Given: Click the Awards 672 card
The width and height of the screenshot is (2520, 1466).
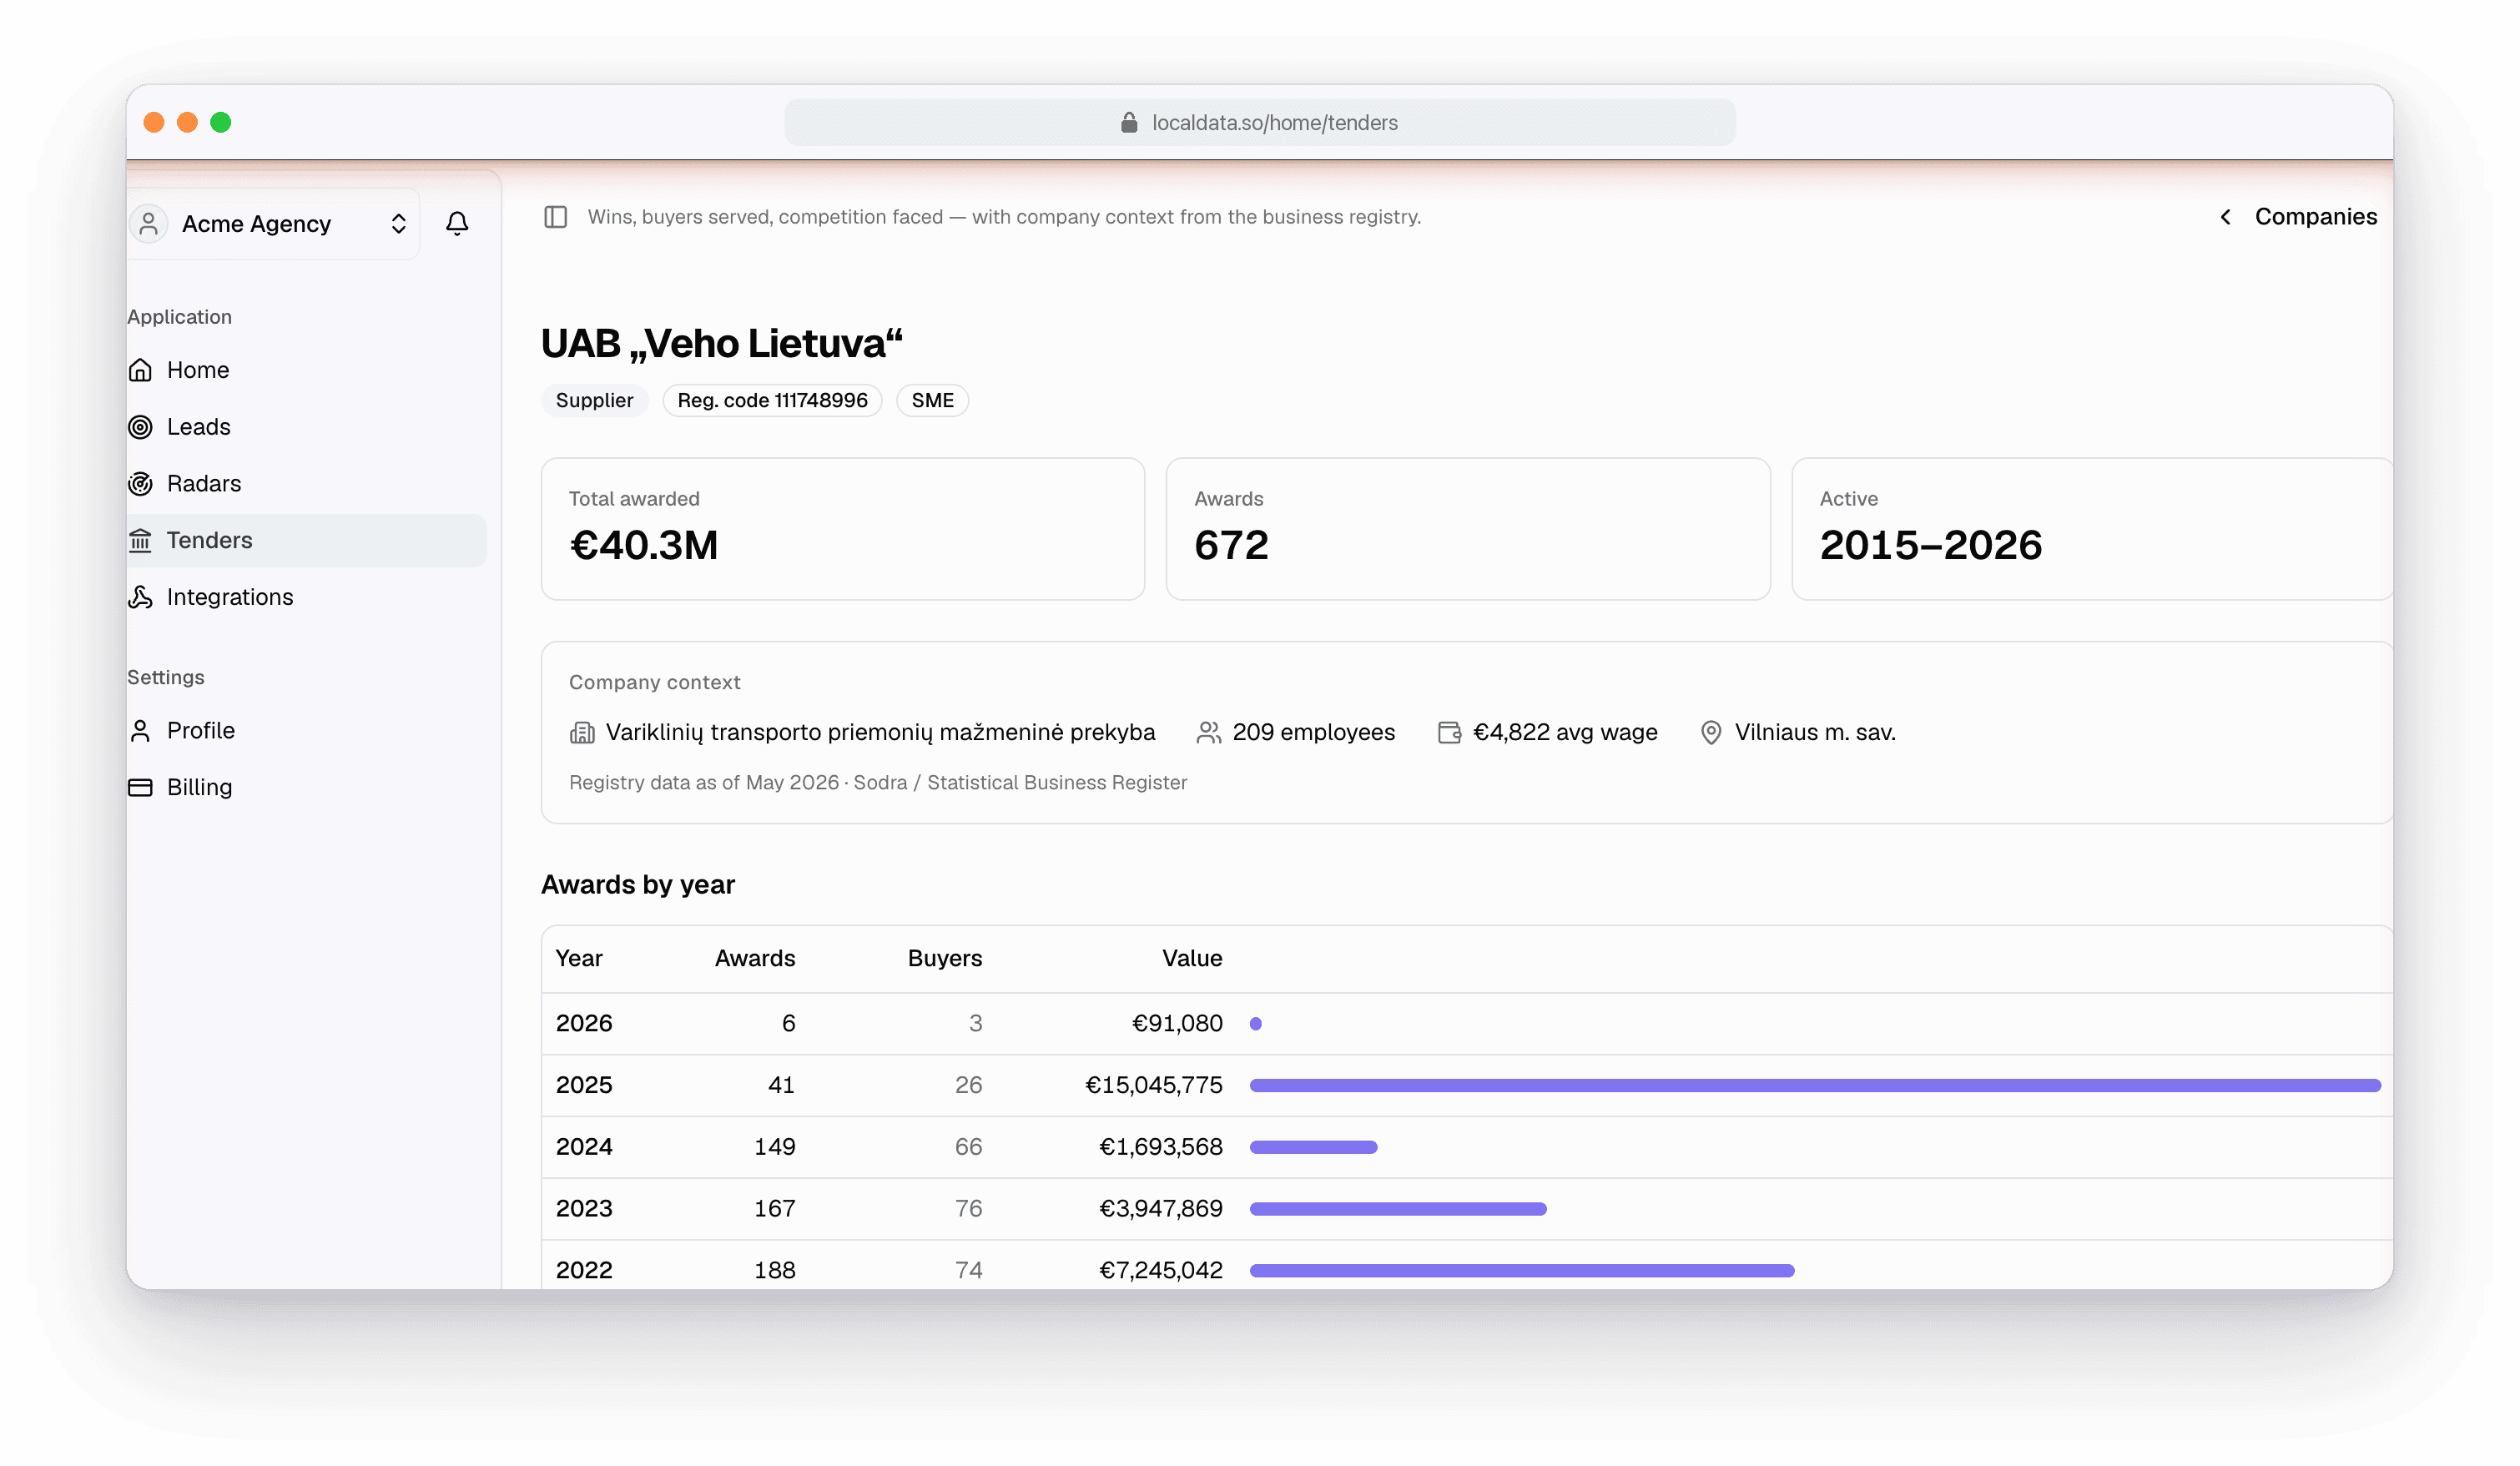Looking at the screenshot, I should click(x=1468, y=529).
